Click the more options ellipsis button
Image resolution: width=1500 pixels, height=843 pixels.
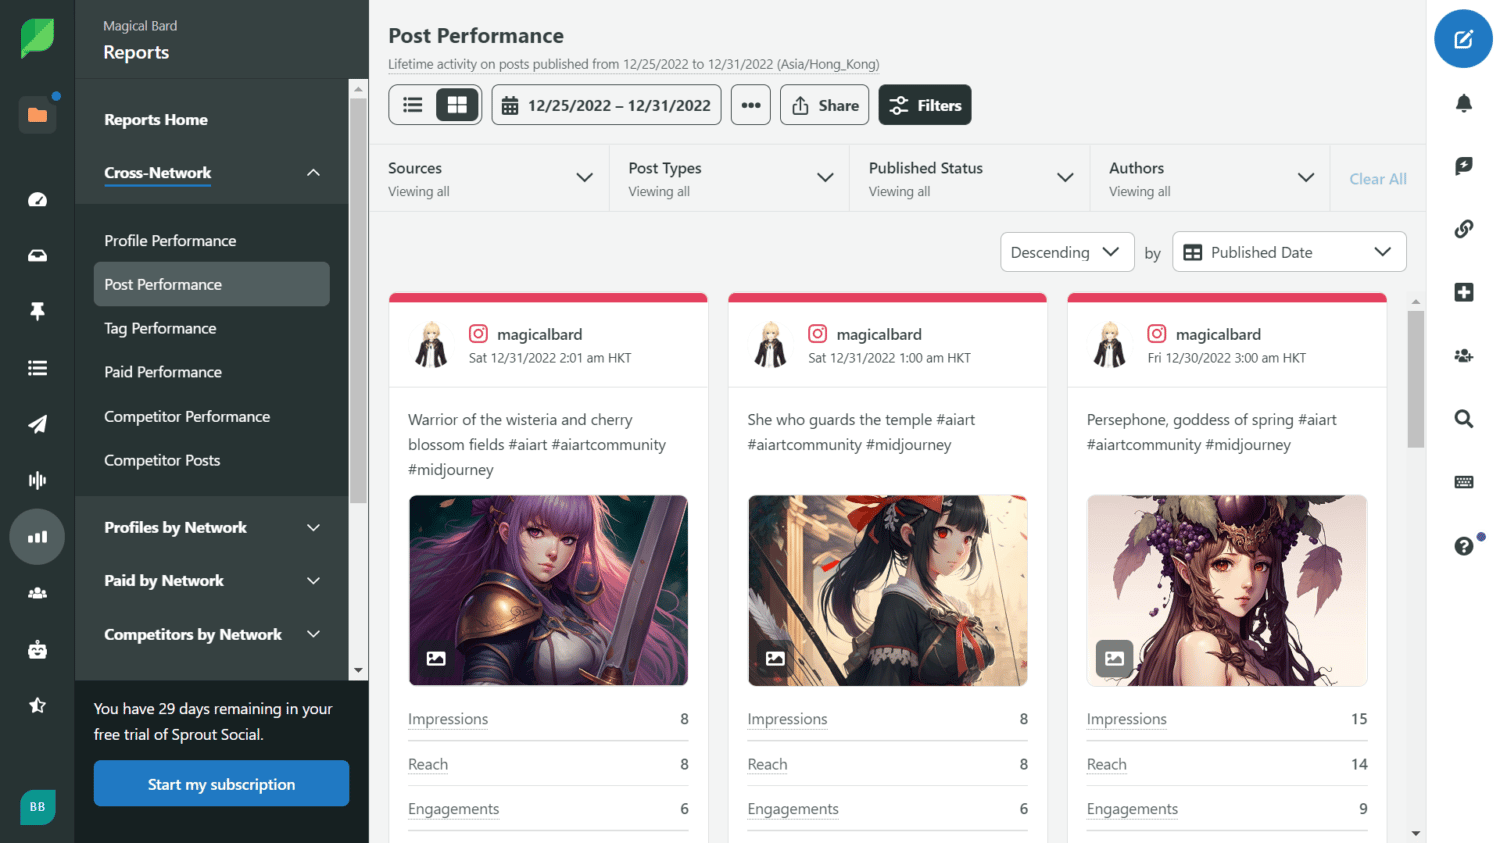tap(750, 105)
